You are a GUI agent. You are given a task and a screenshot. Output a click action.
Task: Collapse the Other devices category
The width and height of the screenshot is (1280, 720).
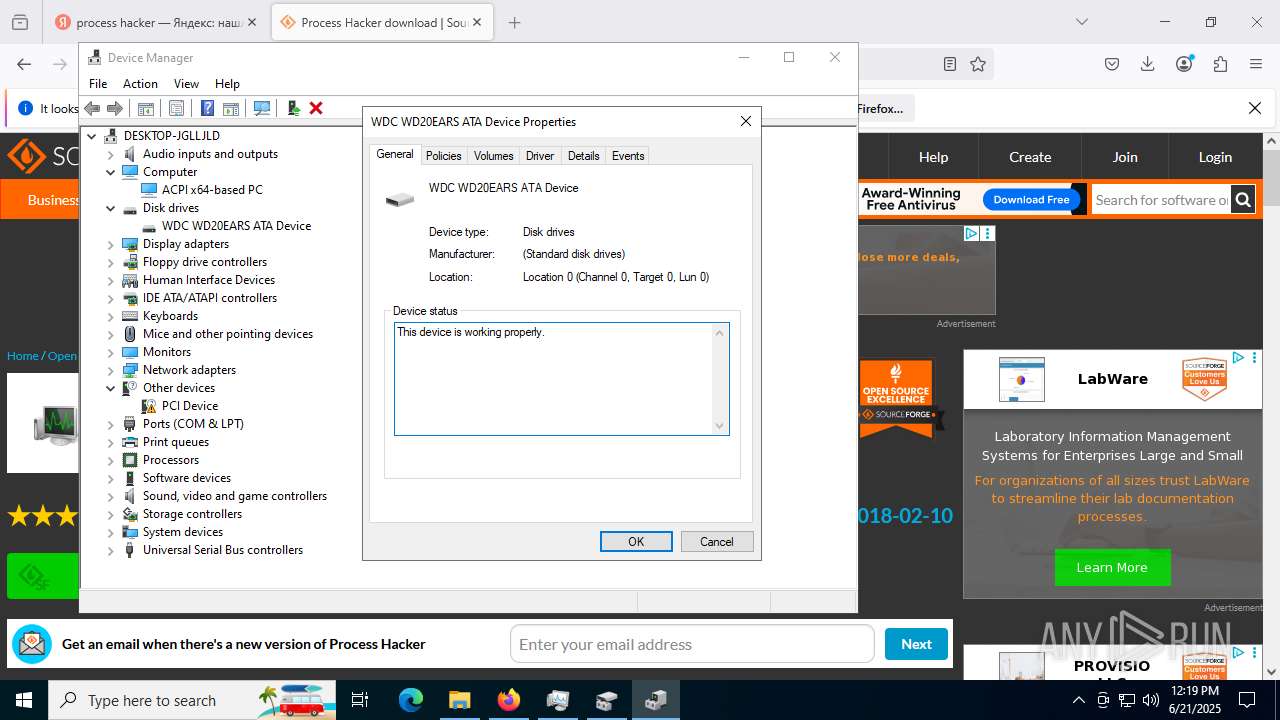(111, 388)
